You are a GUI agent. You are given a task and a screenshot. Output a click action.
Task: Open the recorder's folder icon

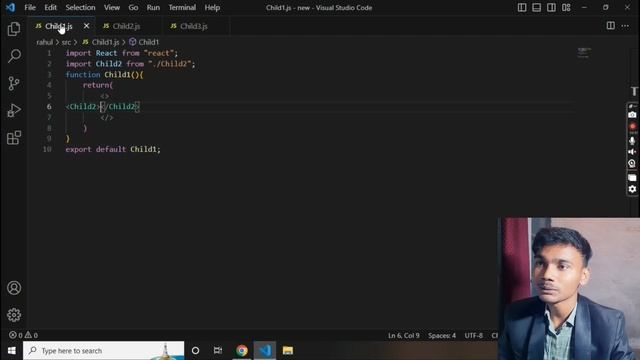tap(632, 178)
